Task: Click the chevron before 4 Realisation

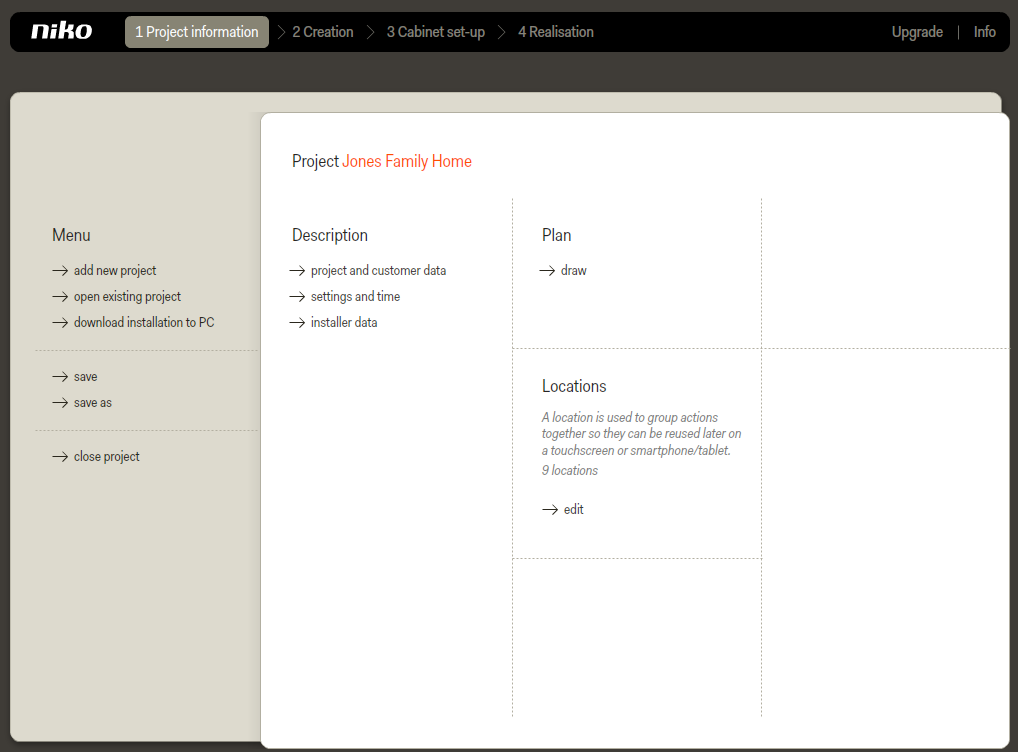Action: click(502, 32)
